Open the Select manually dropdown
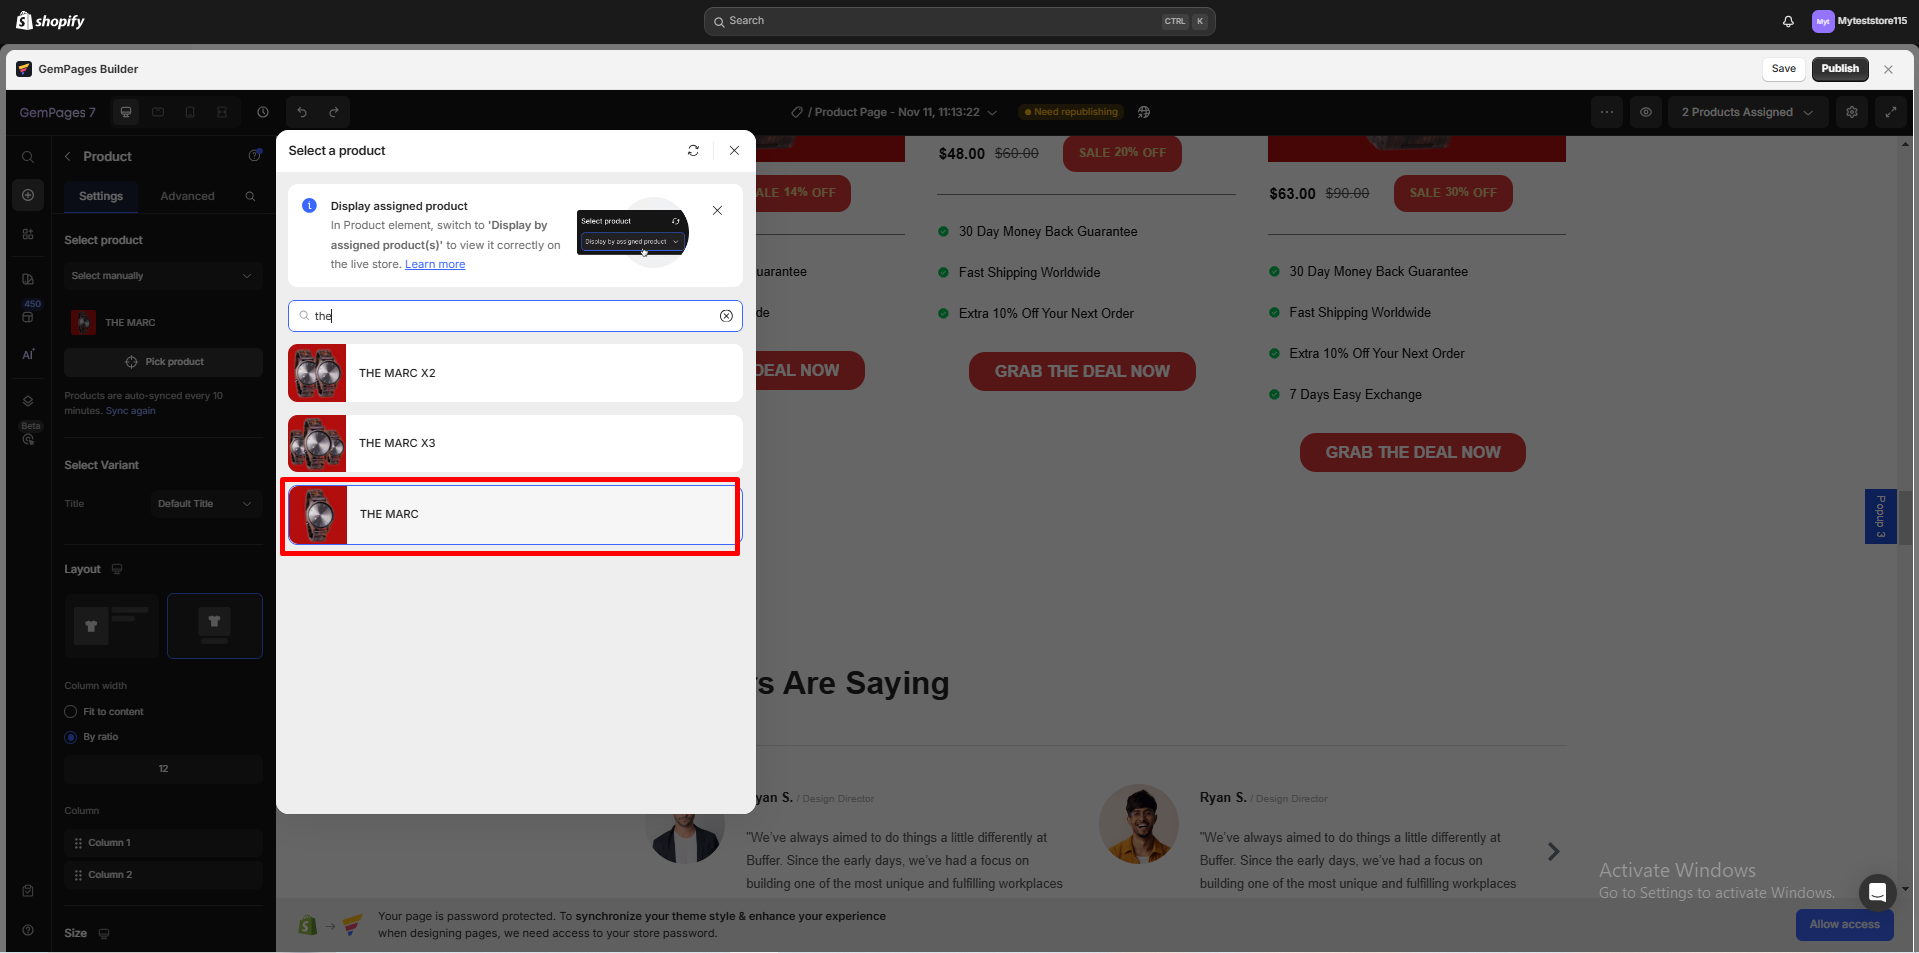1919x953 pixels. click(163, 276)
